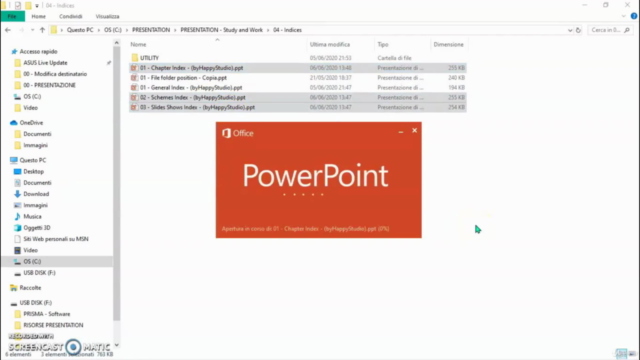
Task: Select the UTILITY folder icon
Action: click(135, 58)
